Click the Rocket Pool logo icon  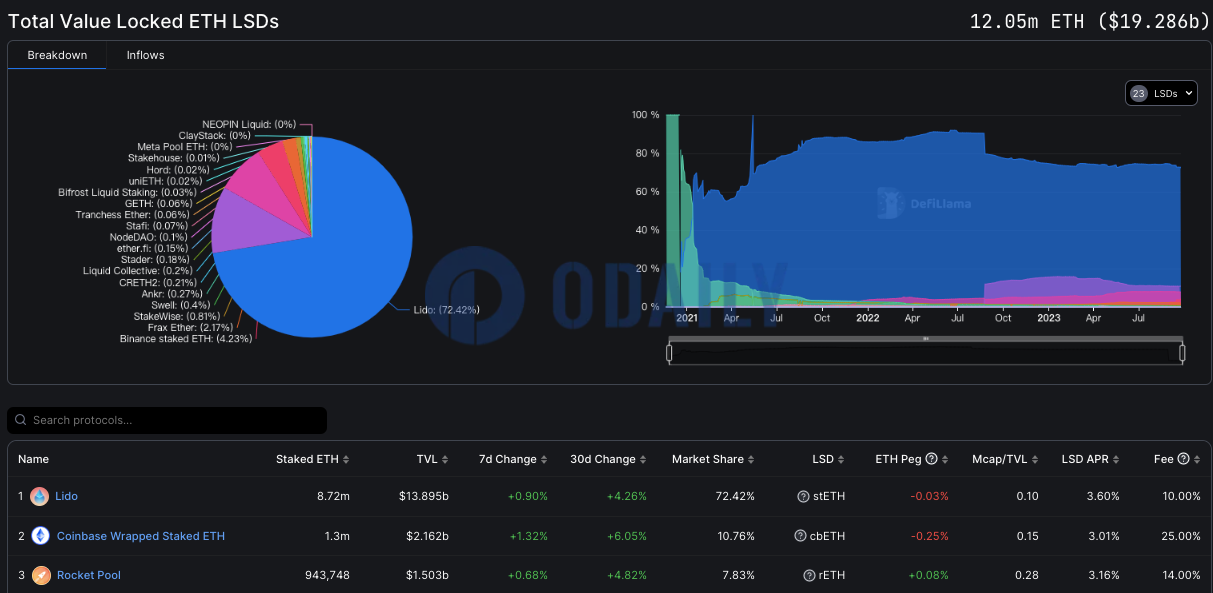40,575
